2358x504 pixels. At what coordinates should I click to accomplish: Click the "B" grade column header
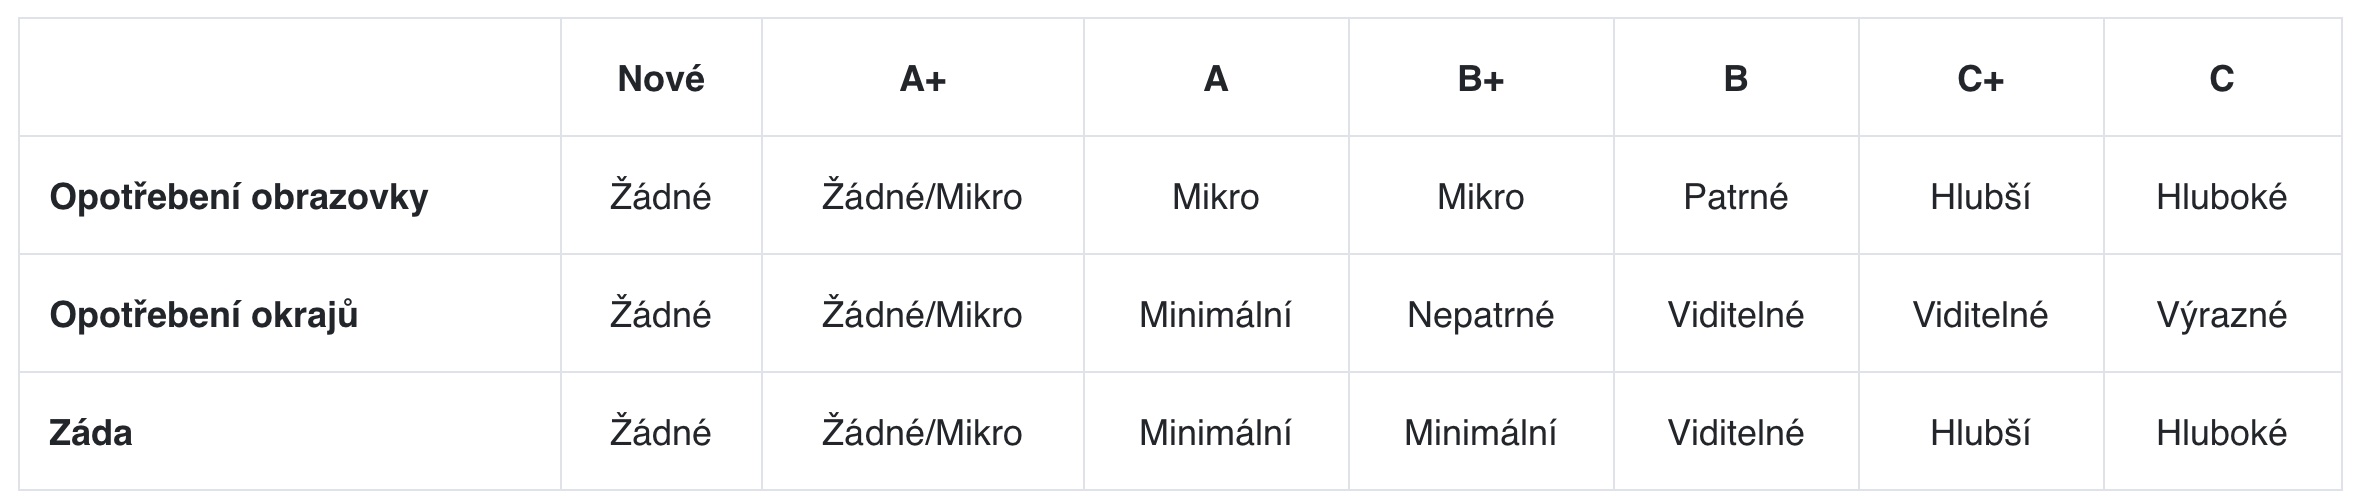(1735, 78)
